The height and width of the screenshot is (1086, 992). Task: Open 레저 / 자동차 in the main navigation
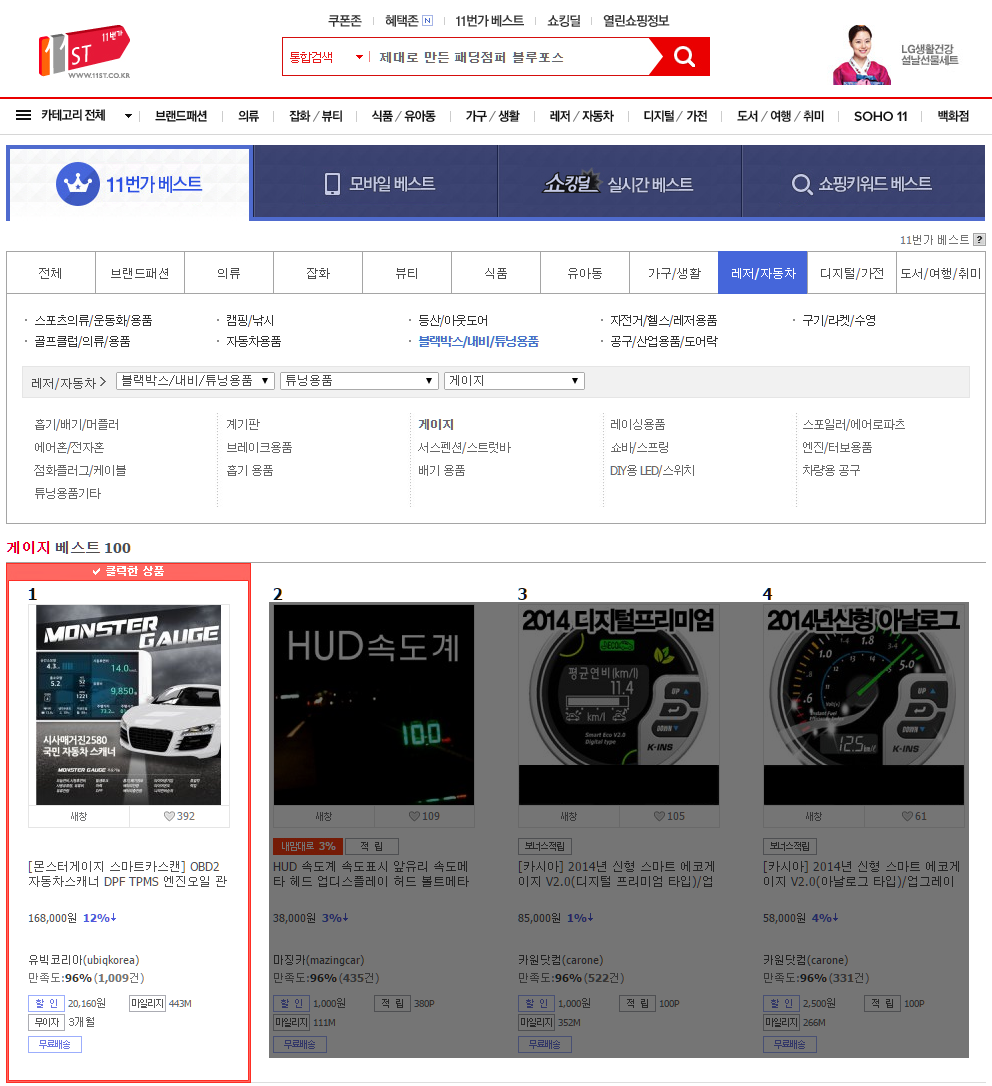coord(581,116)
